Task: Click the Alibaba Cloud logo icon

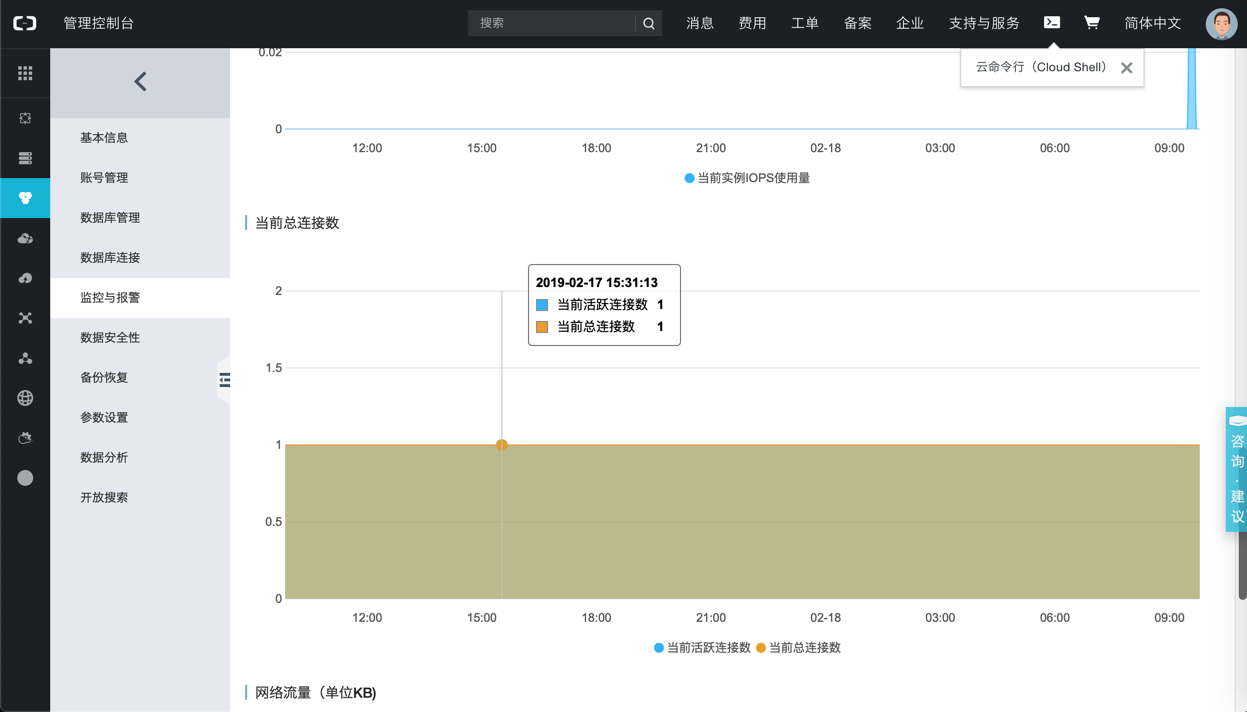Action: coord(25,23)
